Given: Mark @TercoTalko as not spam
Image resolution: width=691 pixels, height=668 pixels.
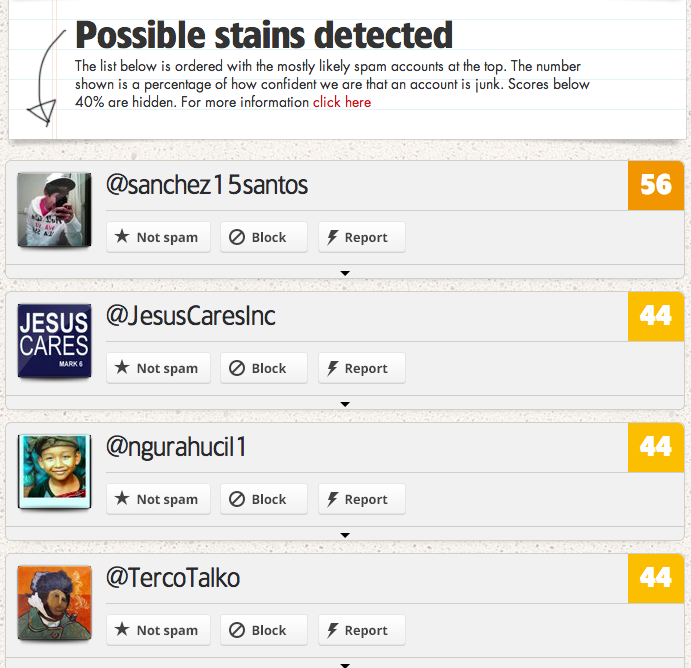Looking at the screenshot, I should pos(158,630).
